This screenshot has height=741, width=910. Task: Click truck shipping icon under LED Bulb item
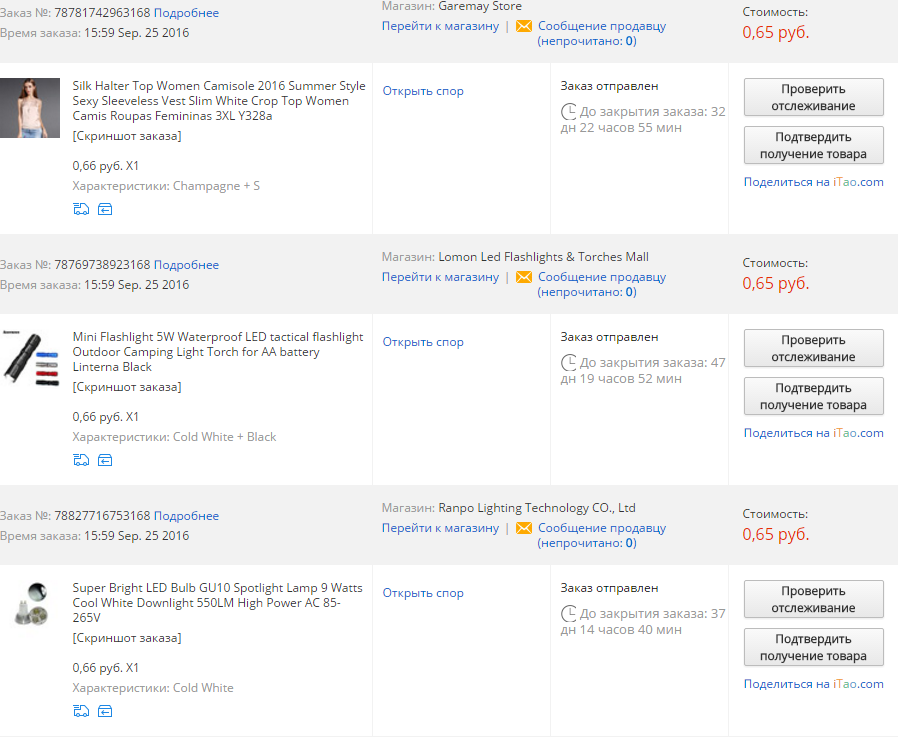coord(81,711)
